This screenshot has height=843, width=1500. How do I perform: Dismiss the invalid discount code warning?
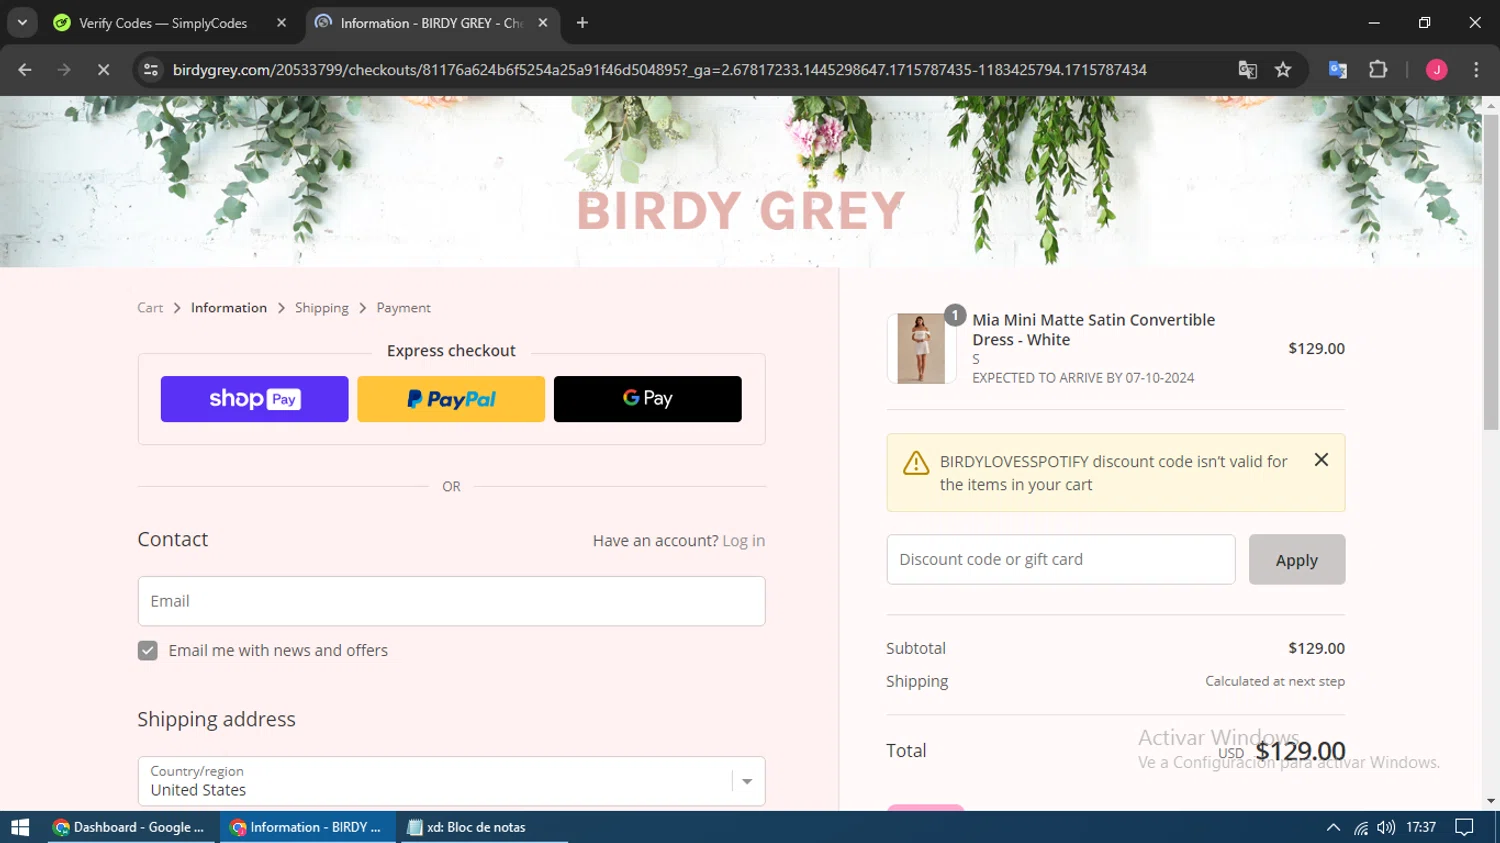[x=1321, y=460]
